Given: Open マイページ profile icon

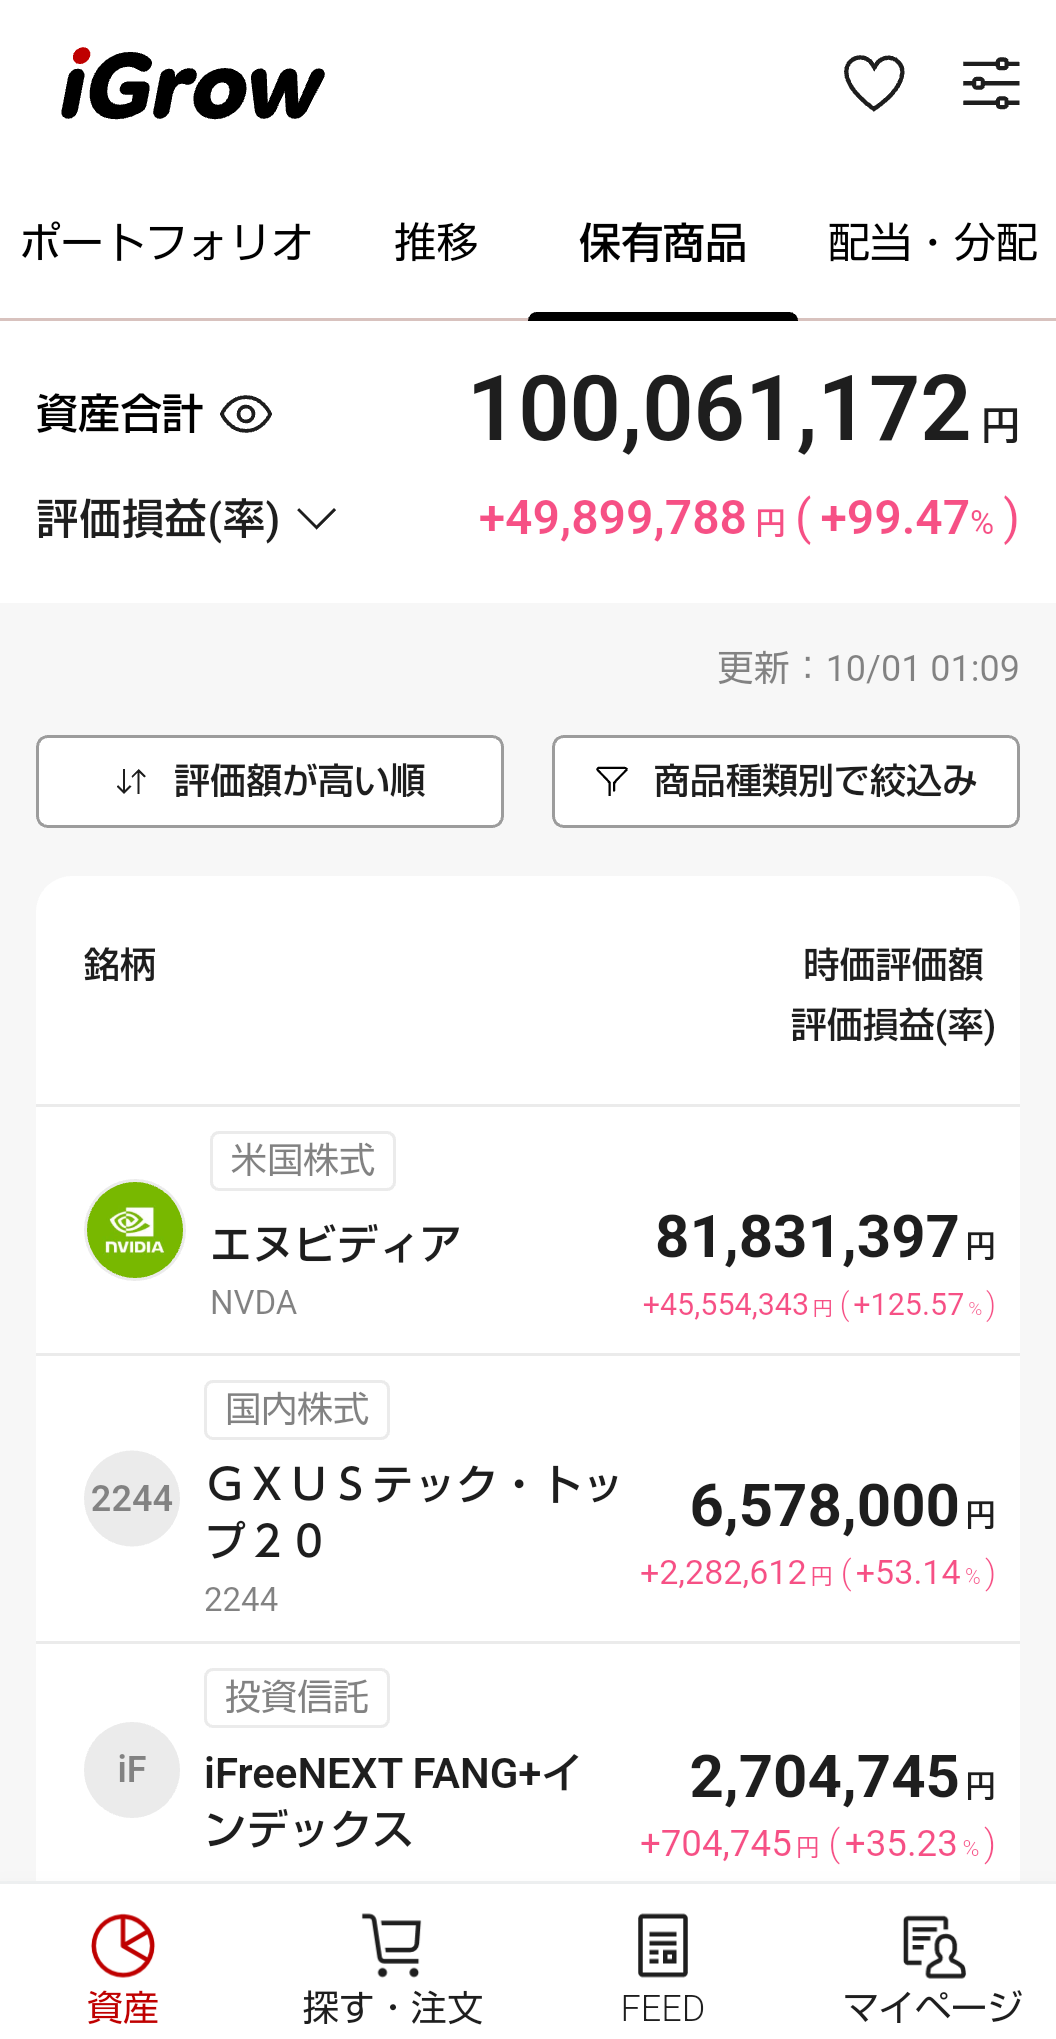Looking at the screenshot, I should (932, 1945).
